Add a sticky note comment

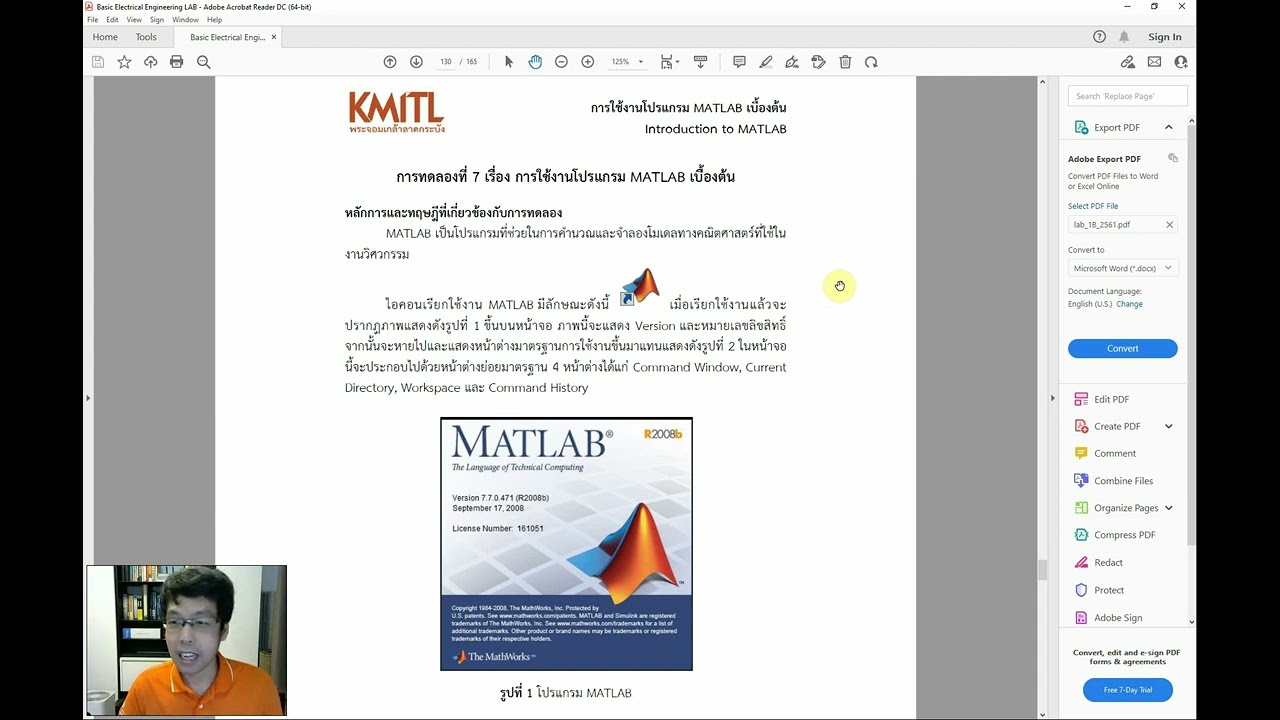739,62
